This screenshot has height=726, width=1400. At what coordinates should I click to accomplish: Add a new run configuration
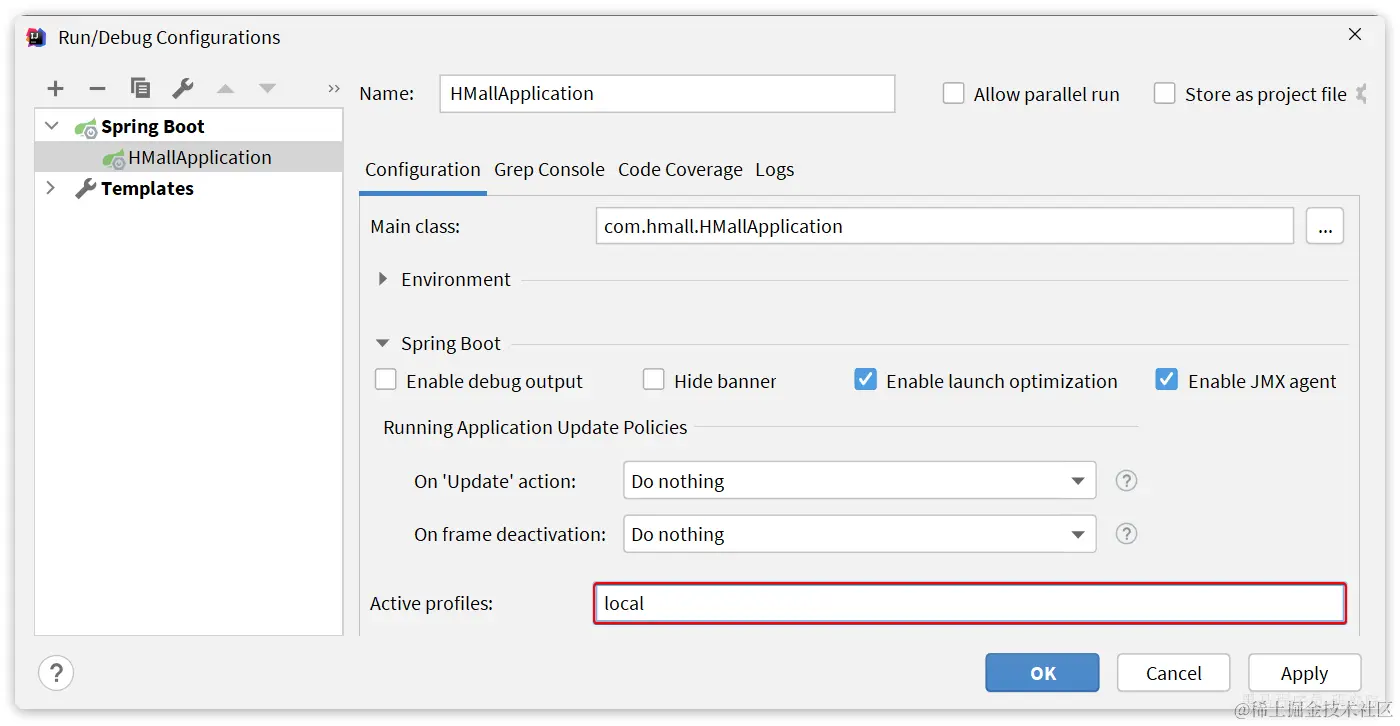click(x=55, y=89)
